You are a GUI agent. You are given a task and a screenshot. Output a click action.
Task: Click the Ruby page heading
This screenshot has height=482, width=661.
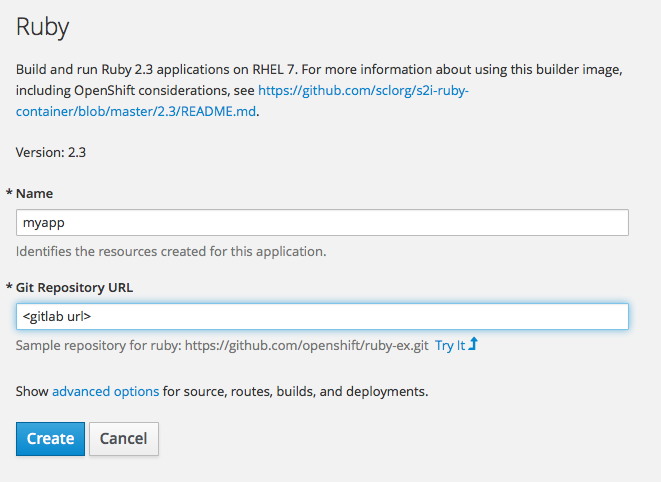click(43, 27)
